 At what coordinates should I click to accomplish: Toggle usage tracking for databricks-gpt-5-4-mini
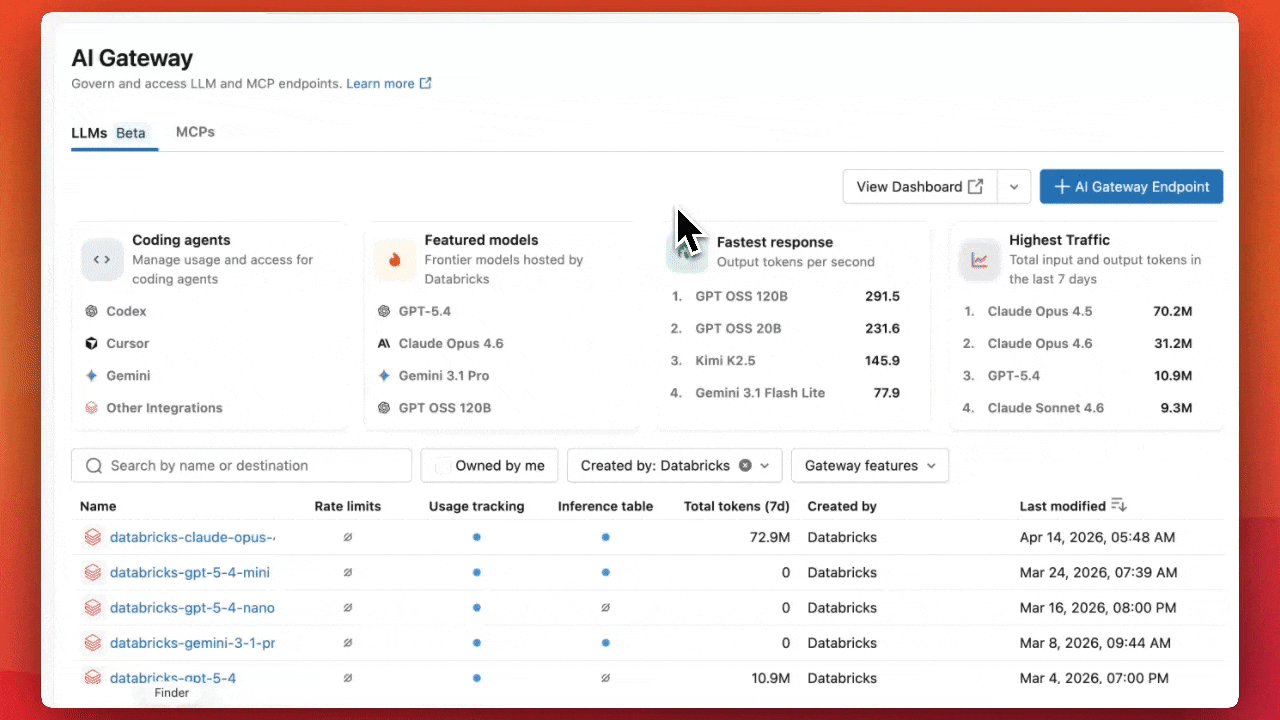coord(476,572)
